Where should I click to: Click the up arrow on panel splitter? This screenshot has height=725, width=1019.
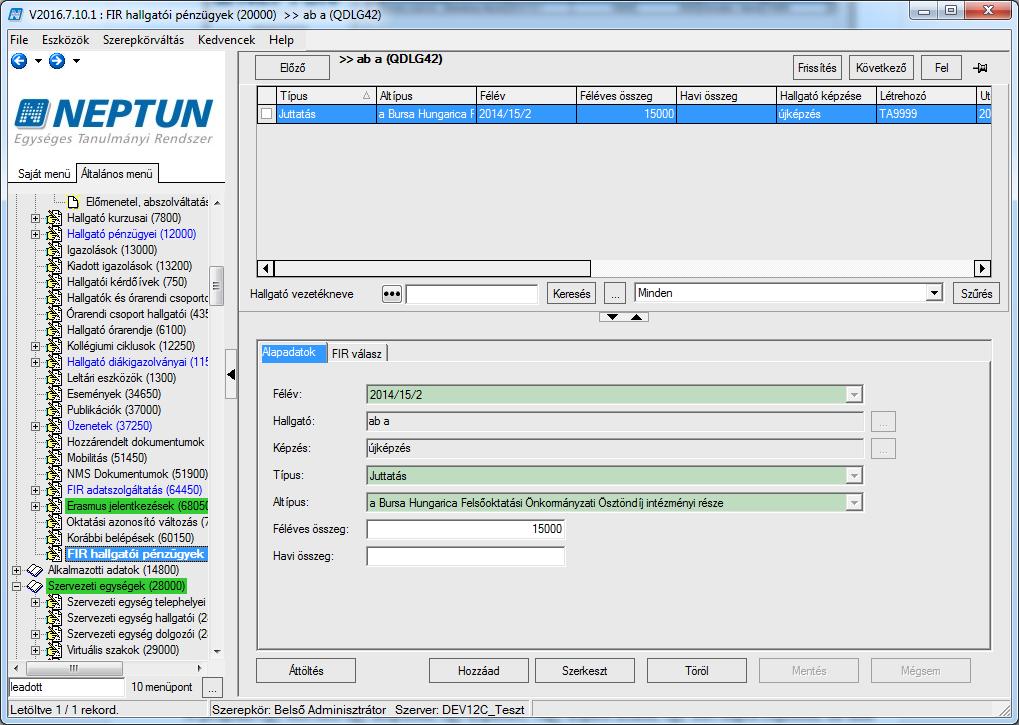636,317
